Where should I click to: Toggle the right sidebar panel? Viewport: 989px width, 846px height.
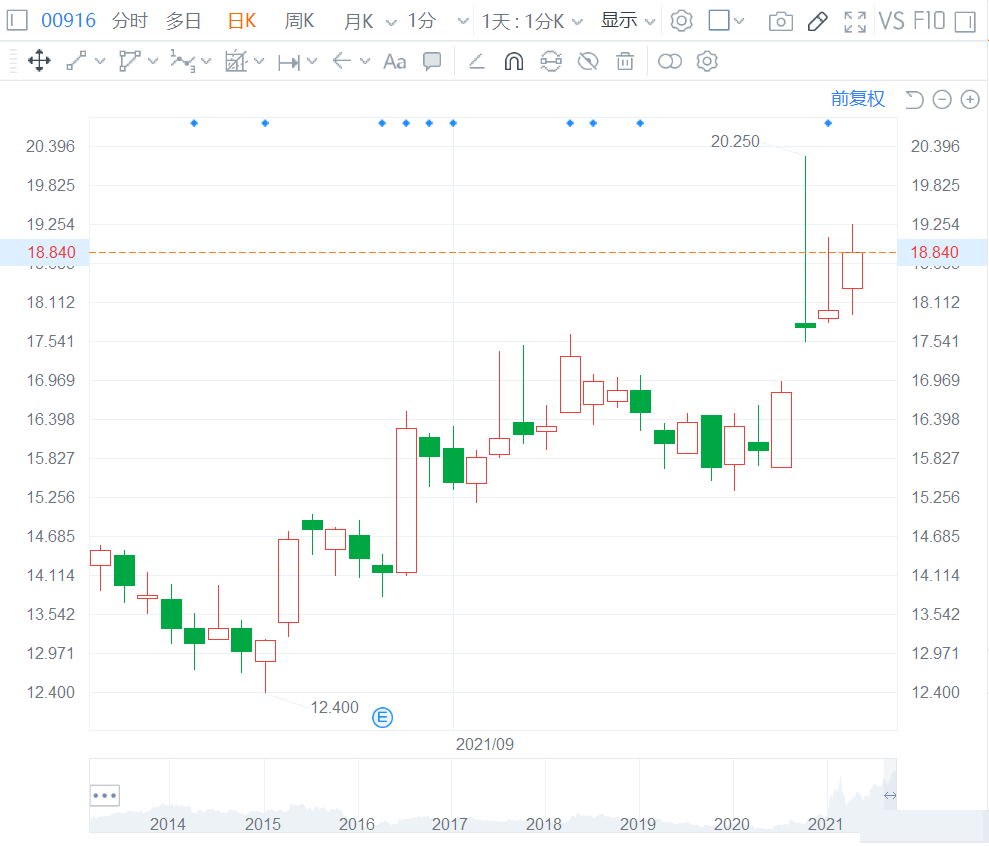click(x=964, y=21)
